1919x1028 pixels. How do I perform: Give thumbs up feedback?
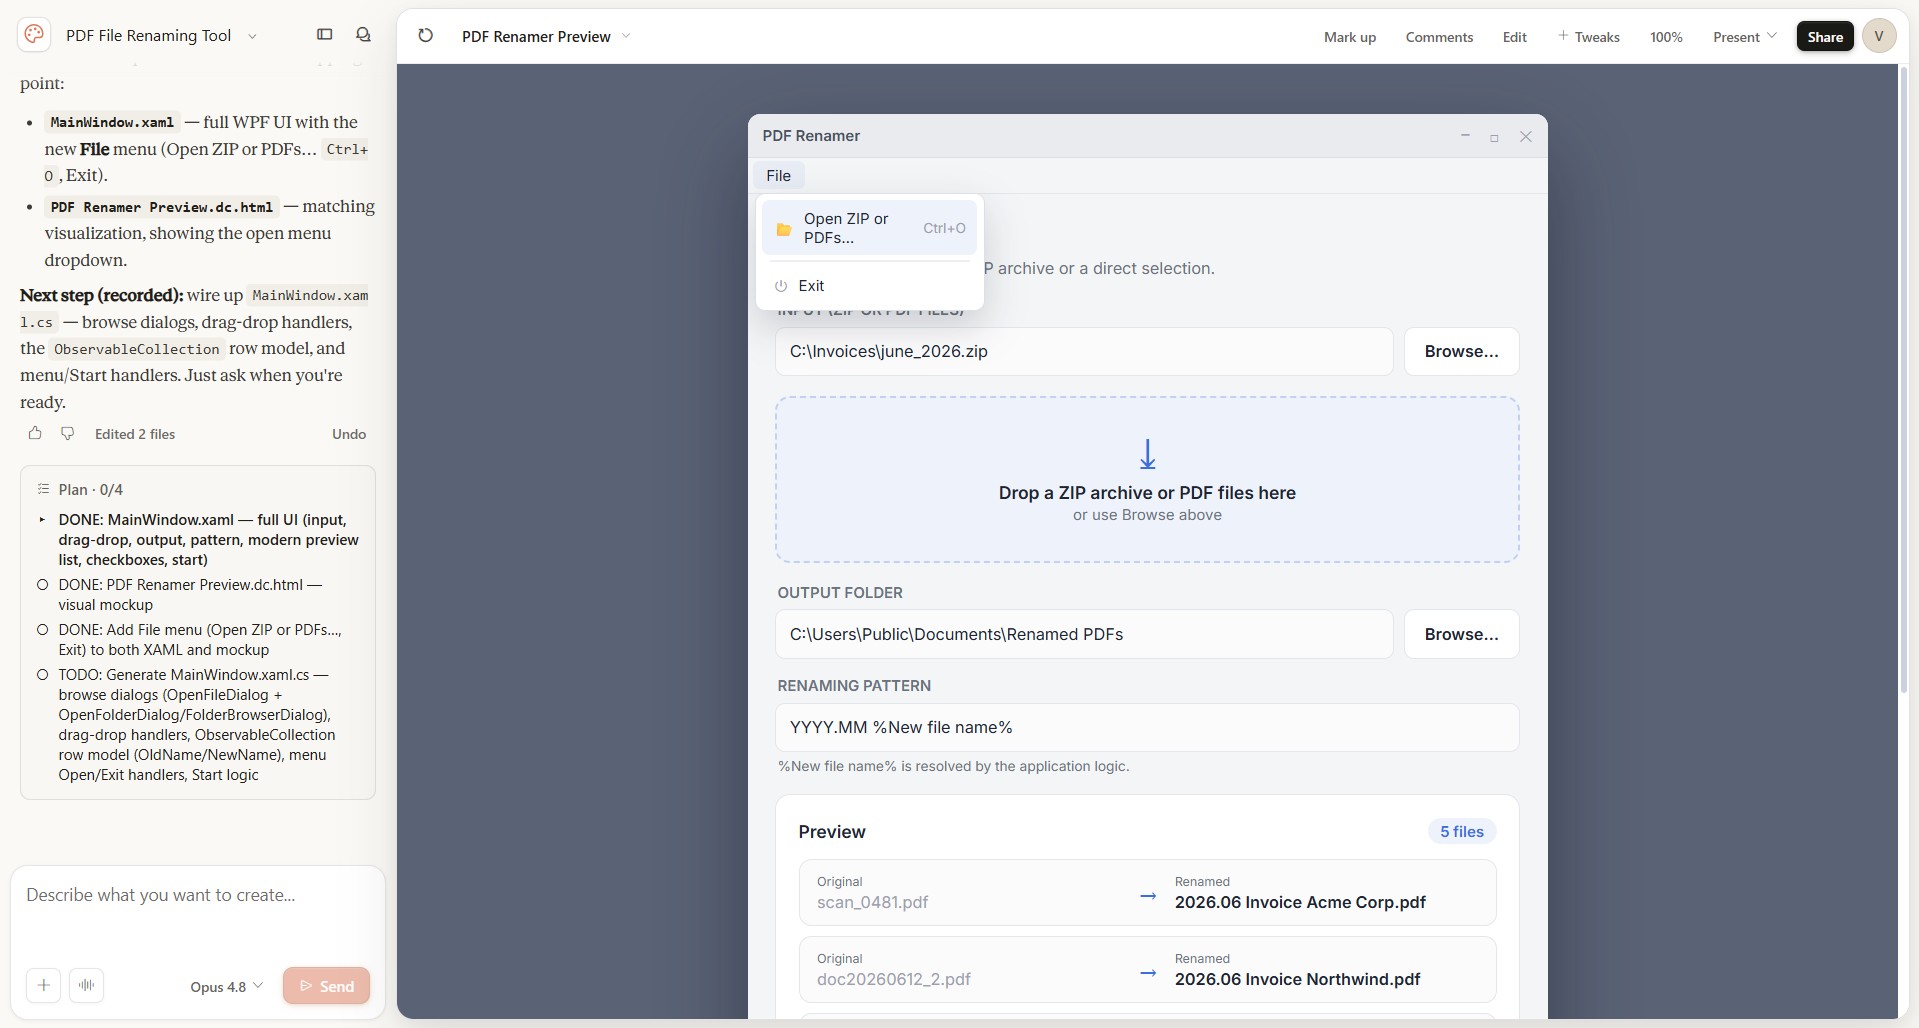pos(35,433)
